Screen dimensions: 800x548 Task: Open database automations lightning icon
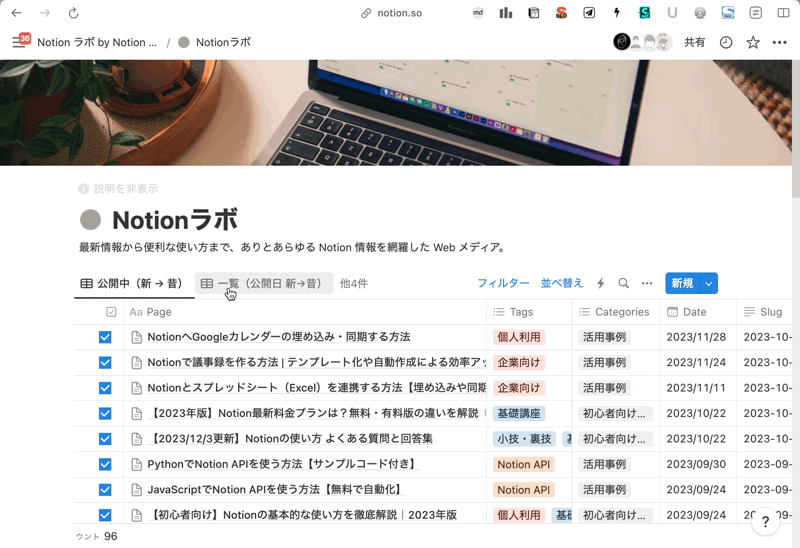click(601, 283)
